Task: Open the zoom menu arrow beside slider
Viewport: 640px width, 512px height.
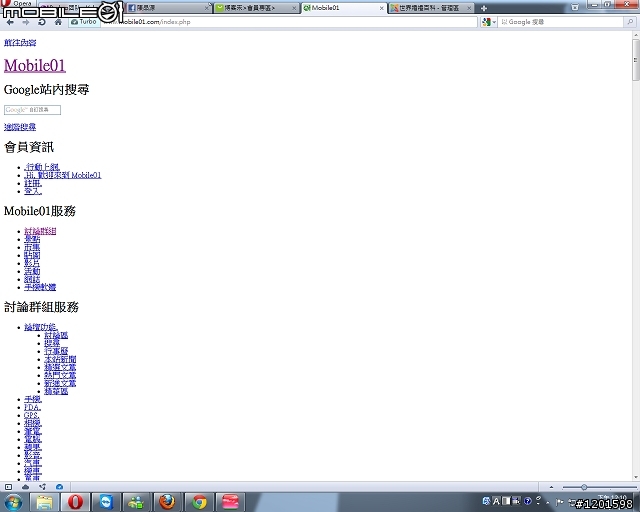Action: (551, 487)
